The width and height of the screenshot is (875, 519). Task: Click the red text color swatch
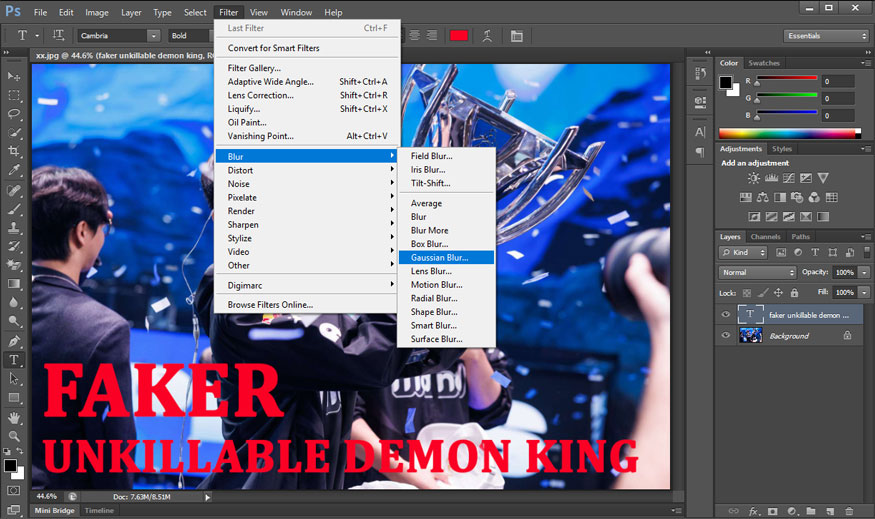459,36
